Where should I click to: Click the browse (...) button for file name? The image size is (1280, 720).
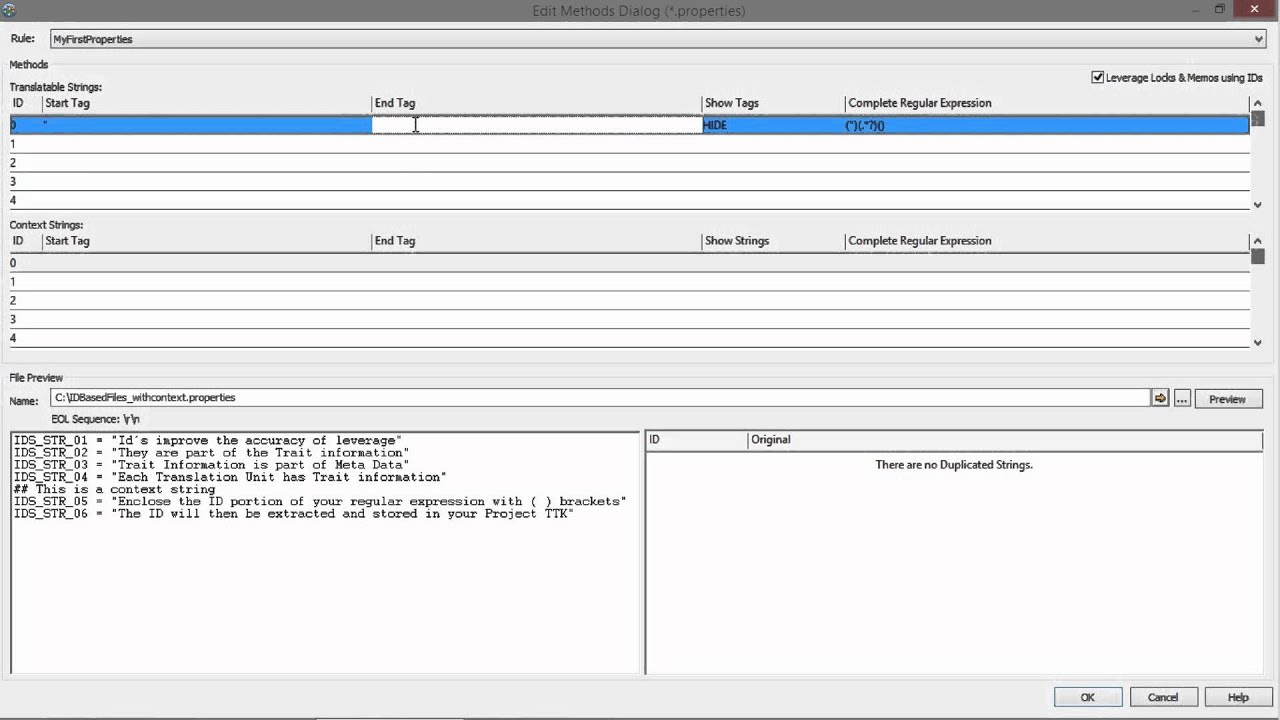[1182, 398]
